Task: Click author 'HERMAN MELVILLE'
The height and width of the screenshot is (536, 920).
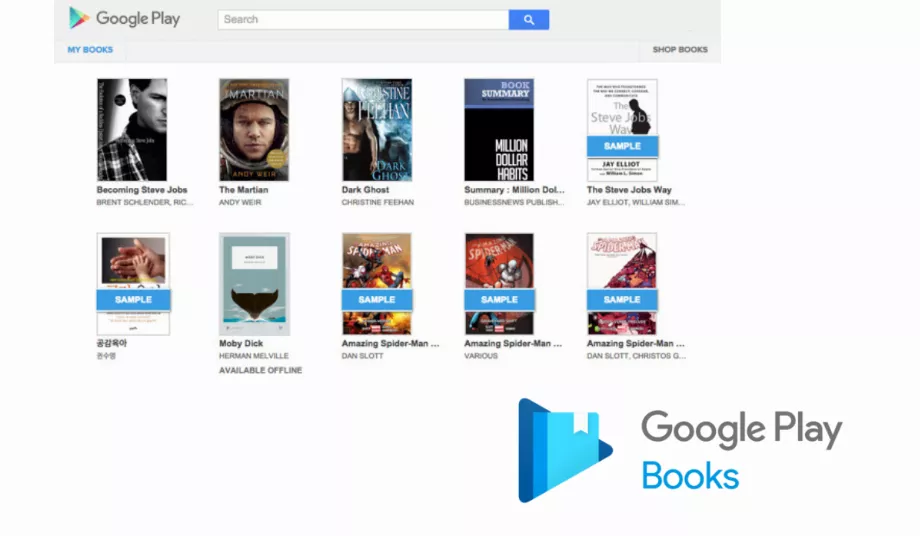Action: [x=254, y=356]
